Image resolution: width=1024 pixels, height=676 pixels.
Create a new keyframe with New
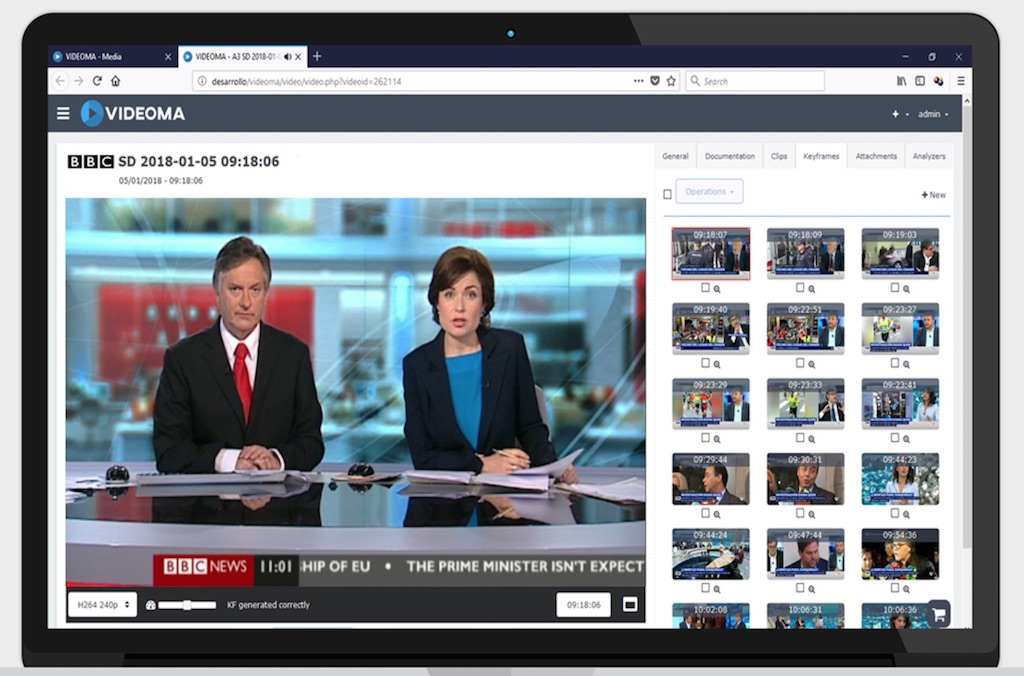point(934,195)
